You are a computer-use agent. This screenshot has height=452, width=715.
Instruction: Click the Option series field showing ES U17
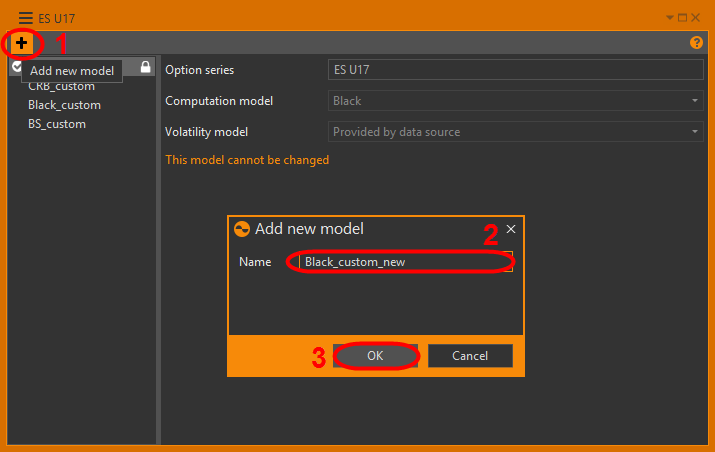click(516, 70)
